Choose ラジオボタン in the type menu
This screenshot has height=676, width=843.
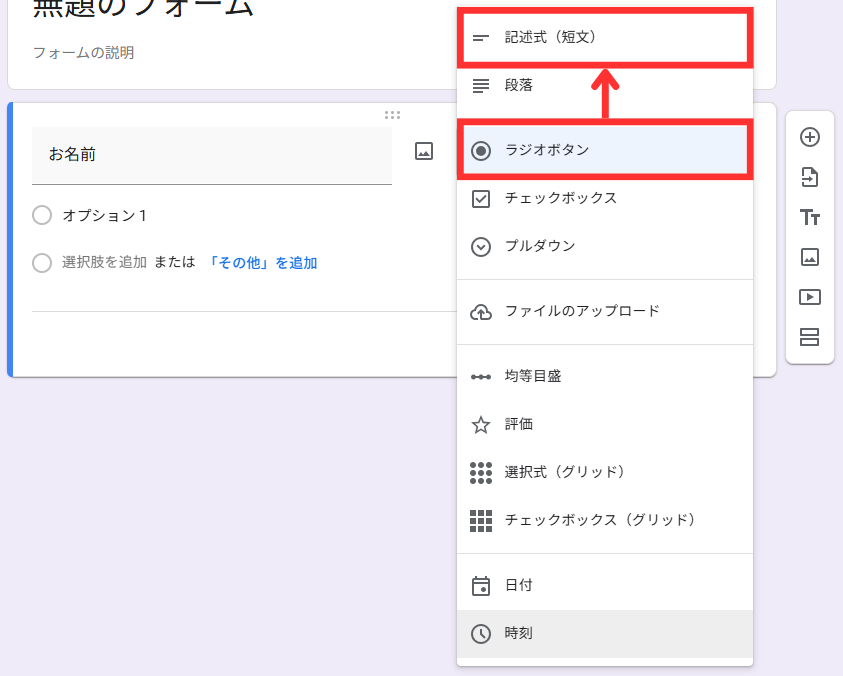pyautogui.click(x=605, y=150)
